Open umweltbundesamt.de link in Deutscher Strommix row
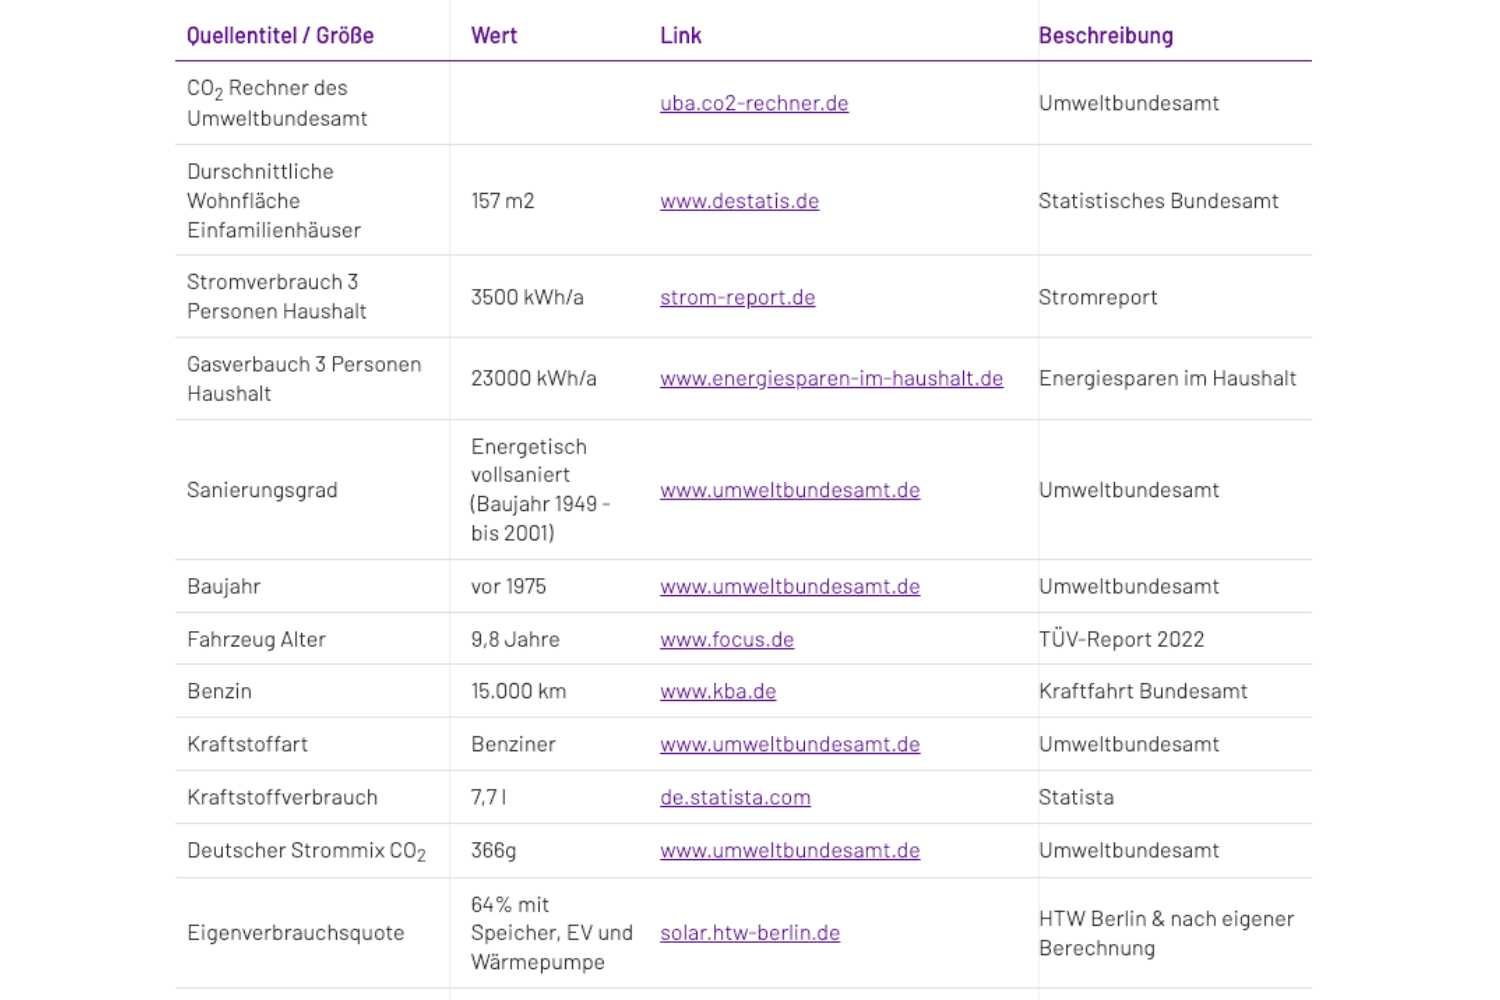 (x=790, y=850)
